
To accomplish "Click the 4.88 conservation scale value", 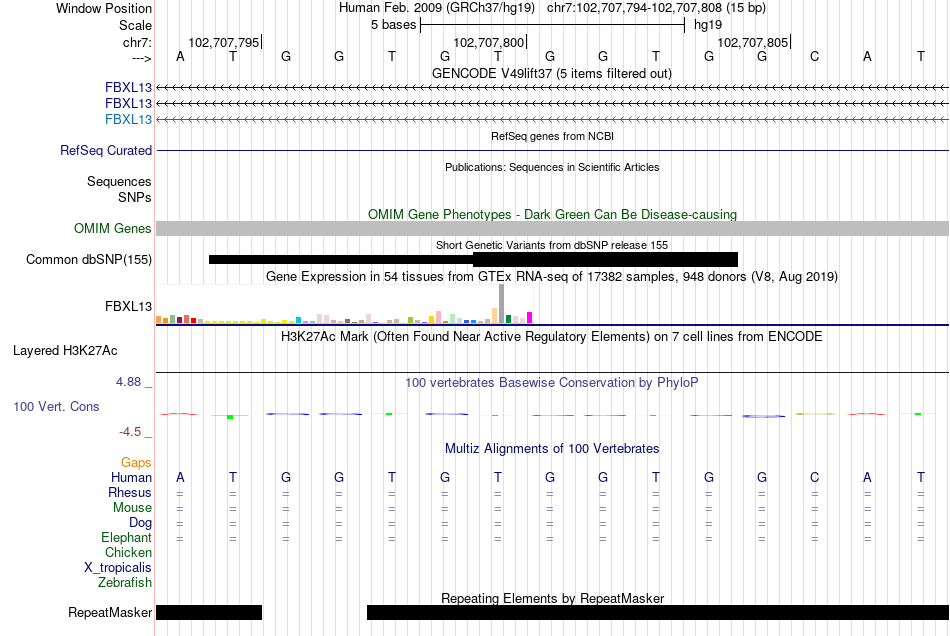I will [128, 382].
